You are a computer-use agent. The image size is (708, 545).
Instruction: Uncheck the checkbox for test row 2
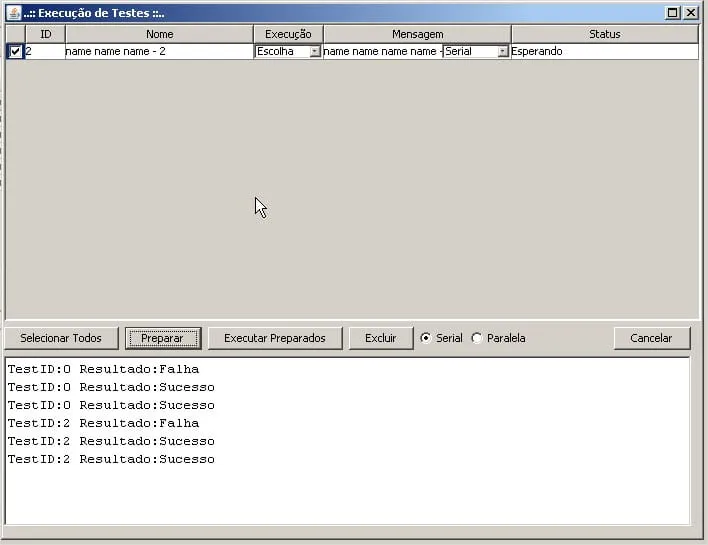15,51
